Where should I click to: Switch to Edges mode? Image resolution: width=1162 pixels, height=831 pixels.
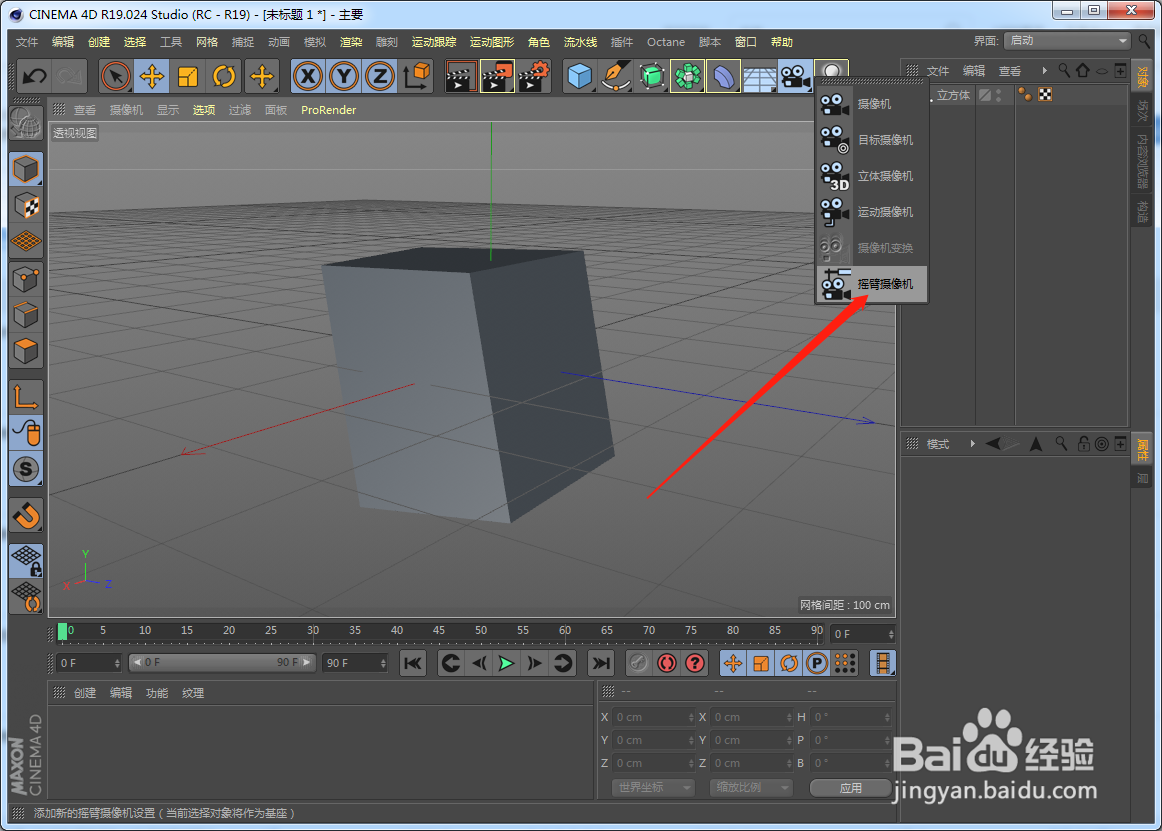[26, 315]
